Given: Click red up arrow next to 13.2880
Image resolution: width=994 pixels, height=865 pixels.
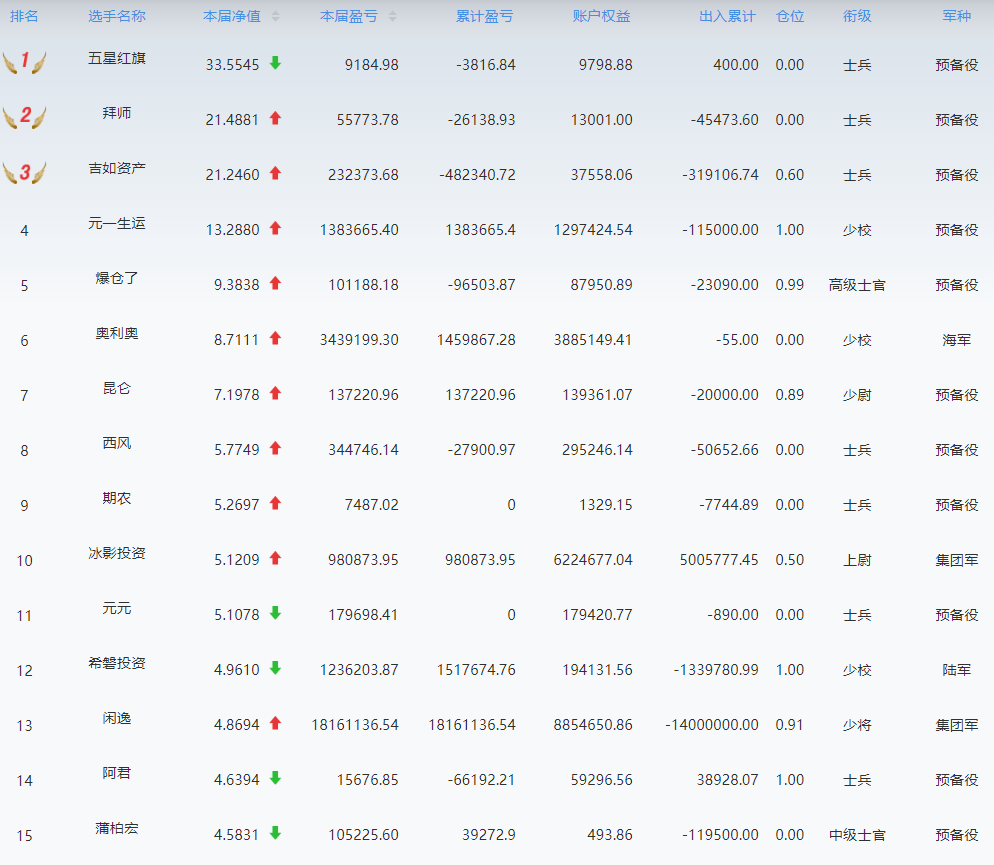Looking at the screenshot, I should point(275,228).
